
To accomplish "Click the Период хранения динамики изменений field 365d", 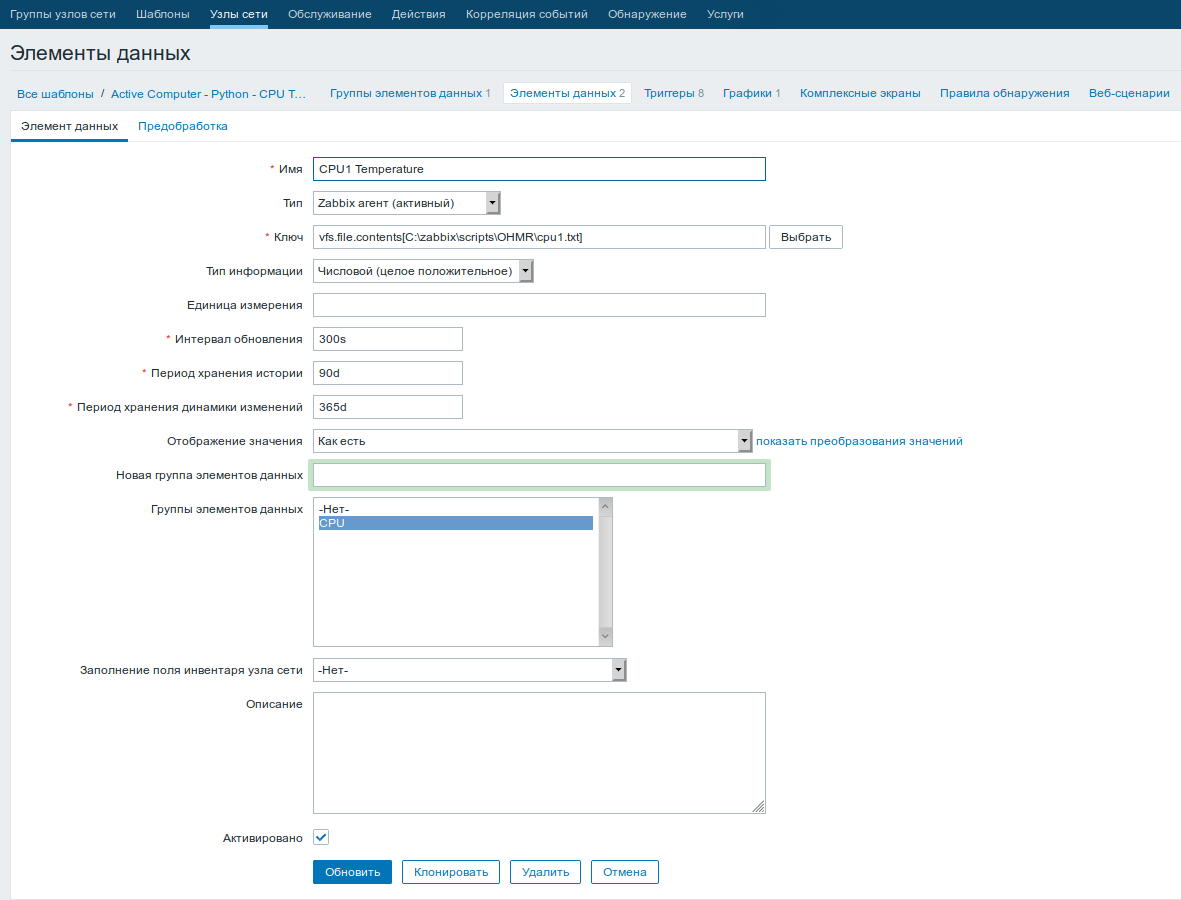I will point(388,407).
